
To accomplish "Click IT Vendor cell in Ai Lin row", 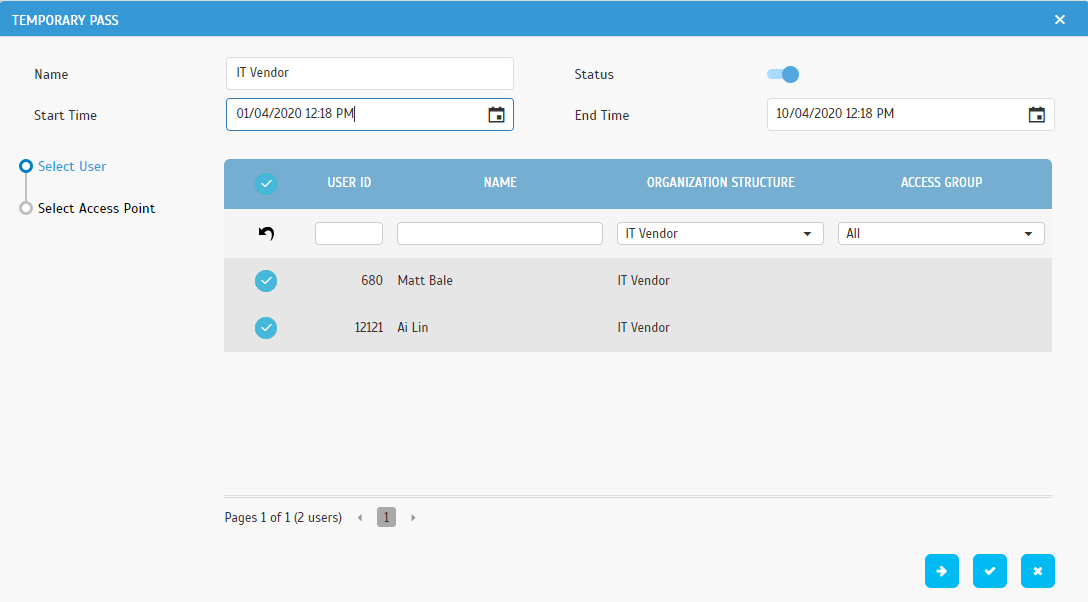I will (x=643, y=327).
